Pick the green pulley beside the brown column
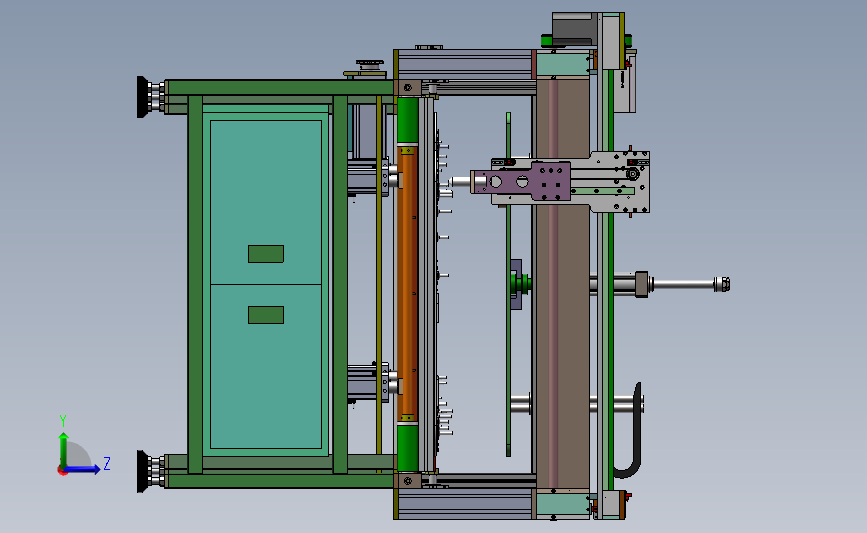867x533 pixels. [x=521, y=284]
